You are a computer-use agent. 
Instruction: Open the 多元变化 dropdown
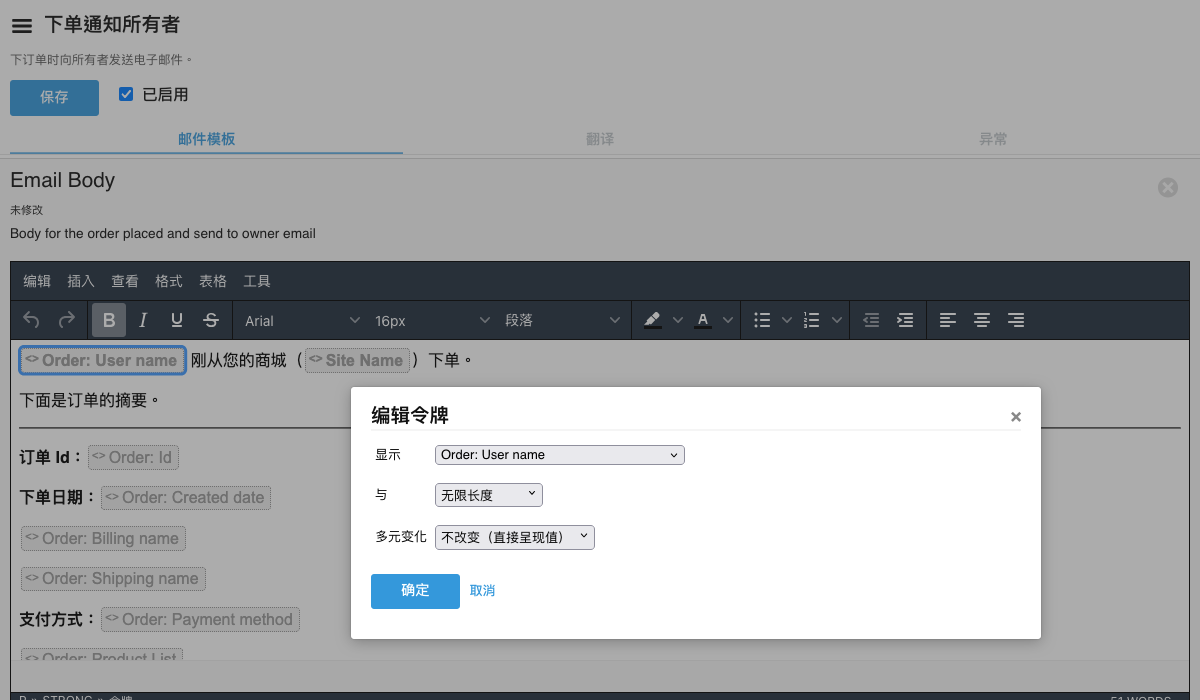[x=514, y=537]
